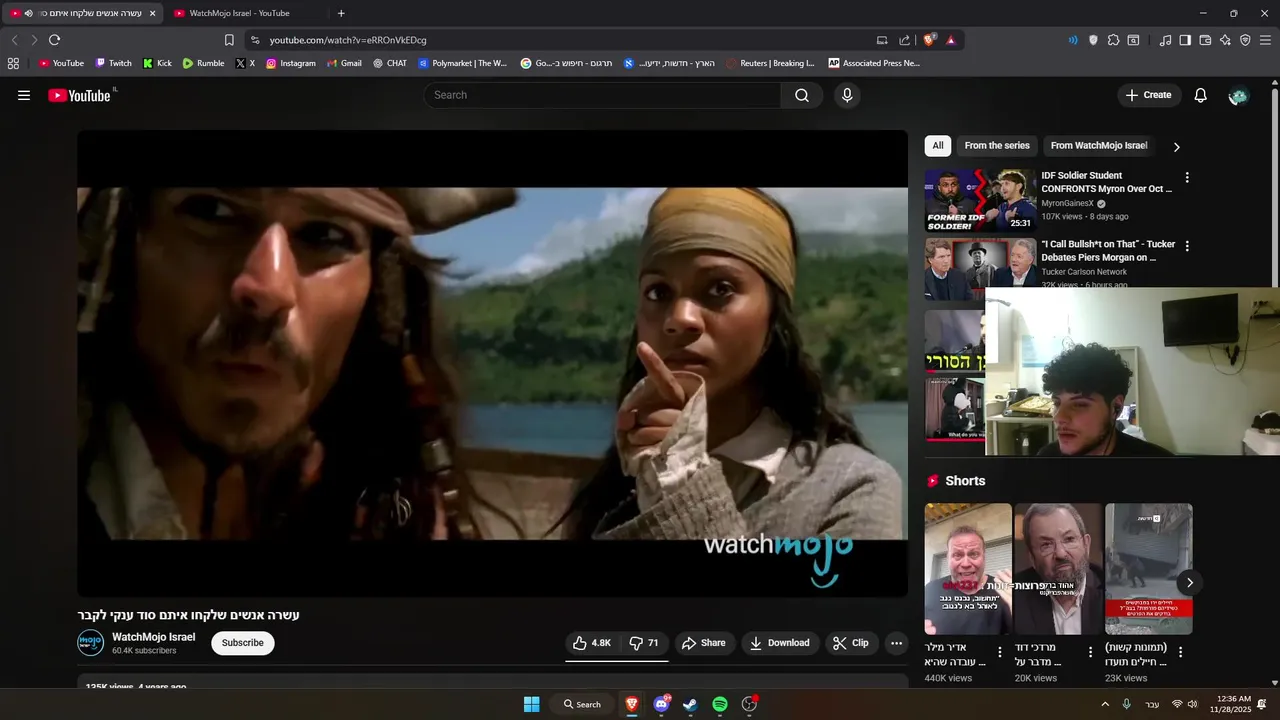Viewport: 1280px width, 720px height.
Task: Open options menu for 440K views Short
Action: point(999,652)
